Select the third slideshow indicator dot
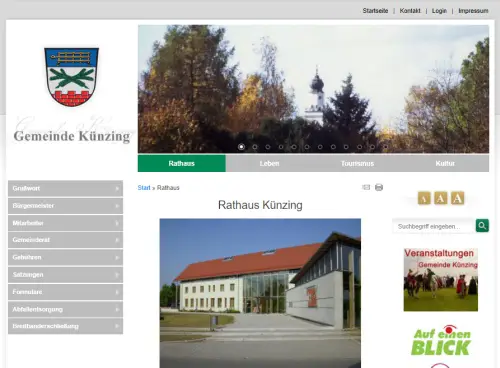500x368 pixels. tap(268, 147)
